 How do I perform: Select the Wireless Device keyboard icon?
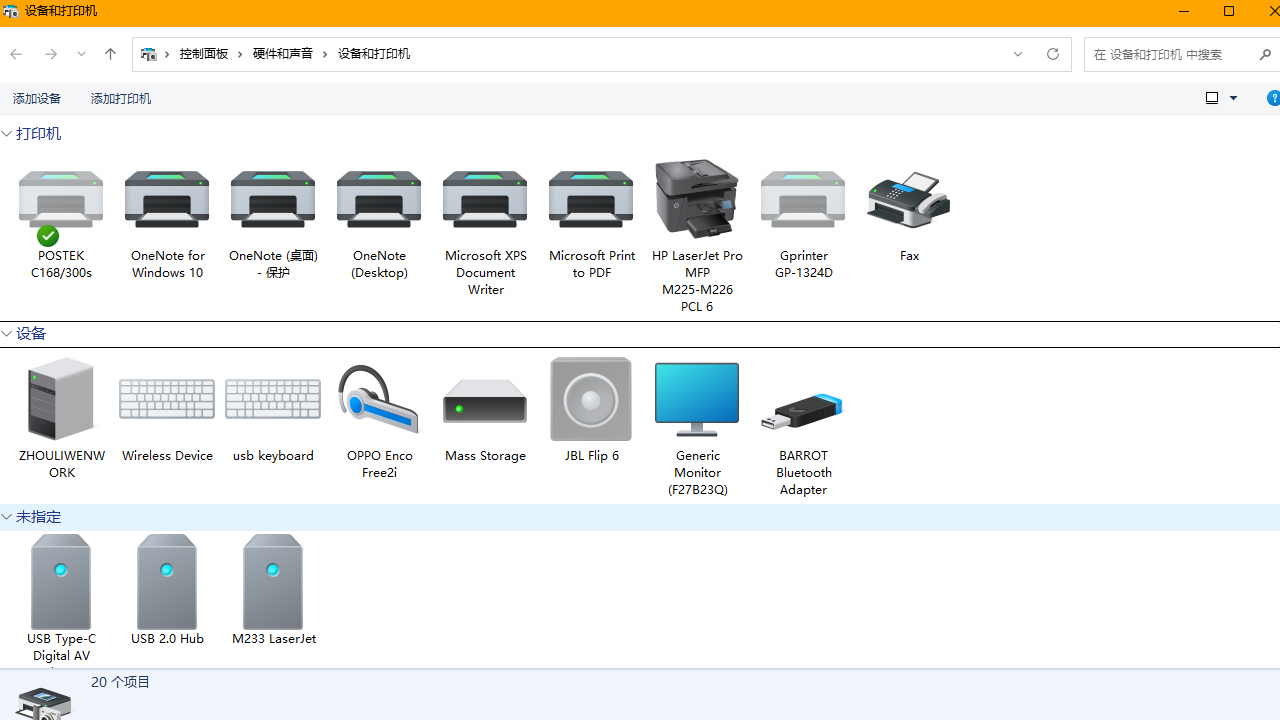point(167,399)
